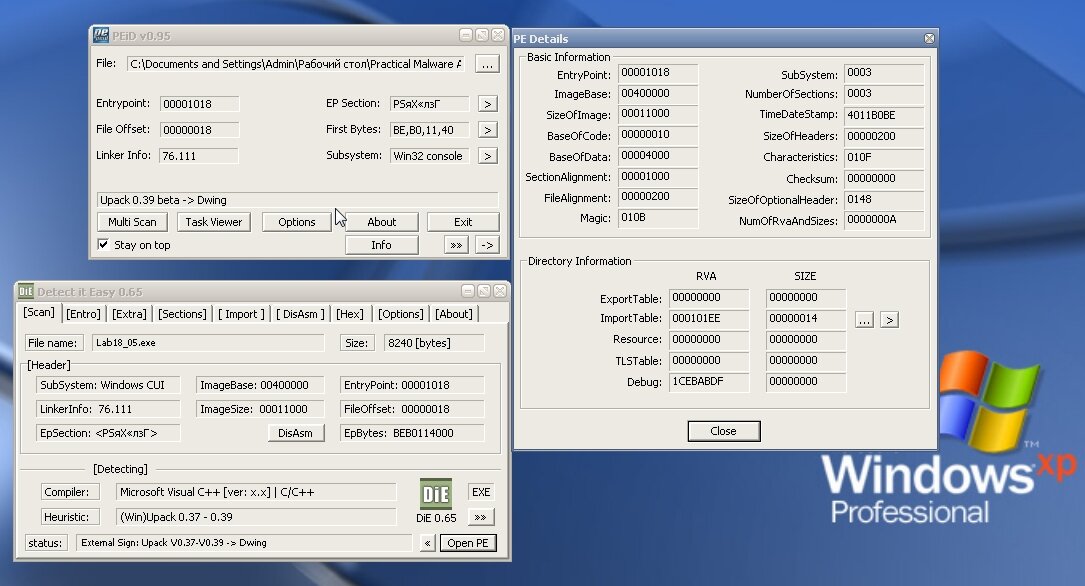Uncheck the Stay on top checkbox
The image size is (1085, 586).
click(x=103, y=245)
